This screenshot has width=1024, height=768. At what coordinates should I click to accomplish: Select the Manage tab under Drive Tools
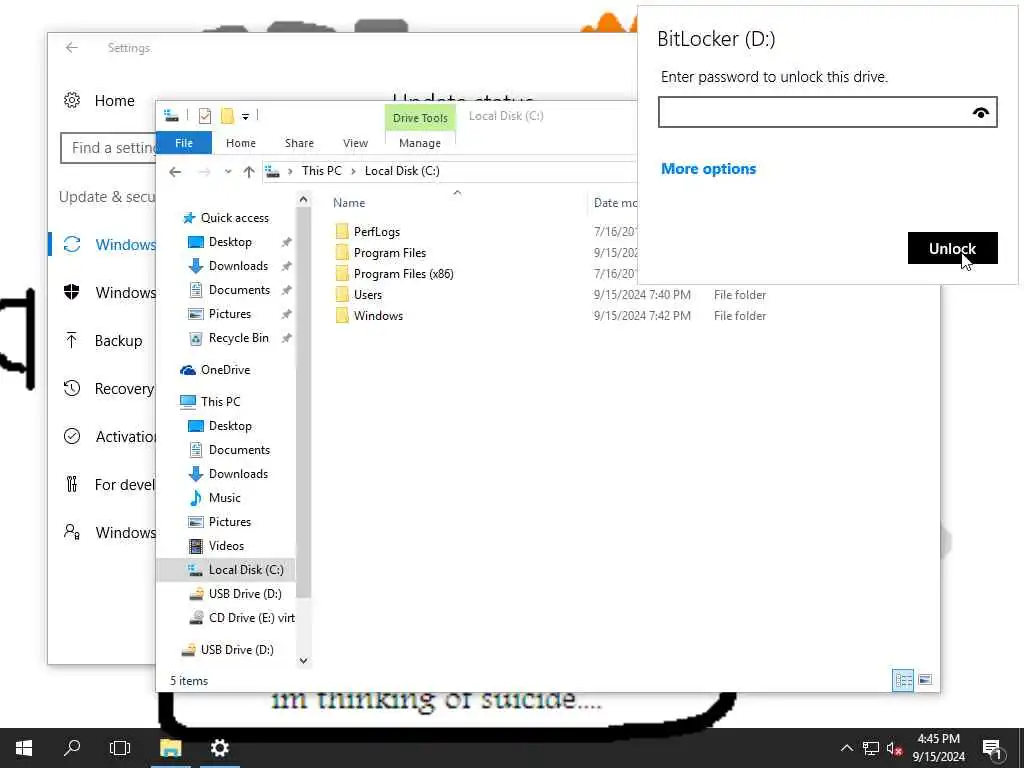click(420, 143)
